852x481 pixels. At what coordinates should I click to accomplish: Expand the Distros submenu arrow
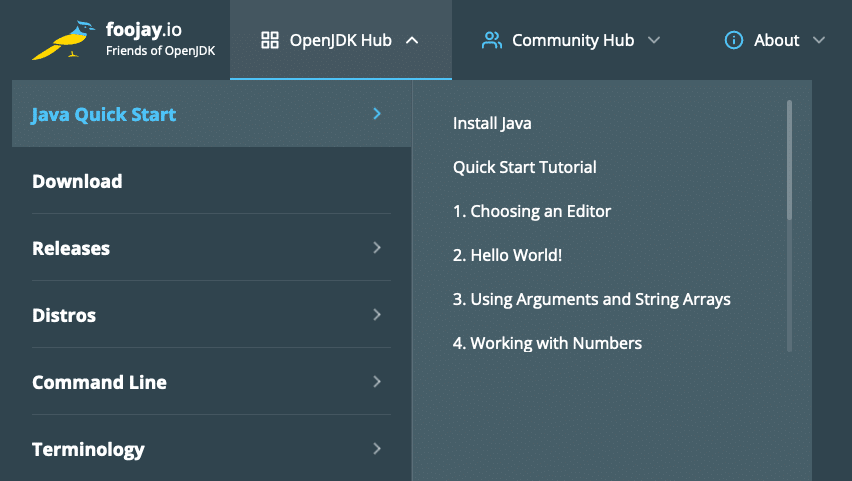pos(377,314)
